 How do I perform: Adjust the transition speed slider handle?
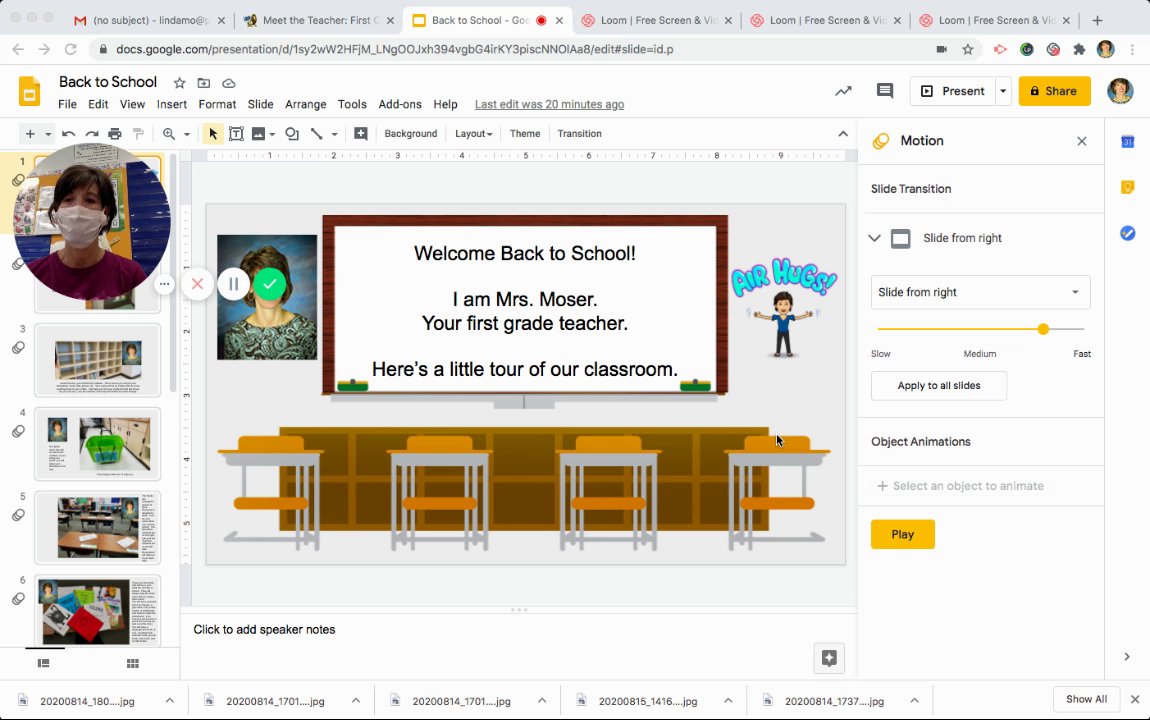tap(1043, 329)
